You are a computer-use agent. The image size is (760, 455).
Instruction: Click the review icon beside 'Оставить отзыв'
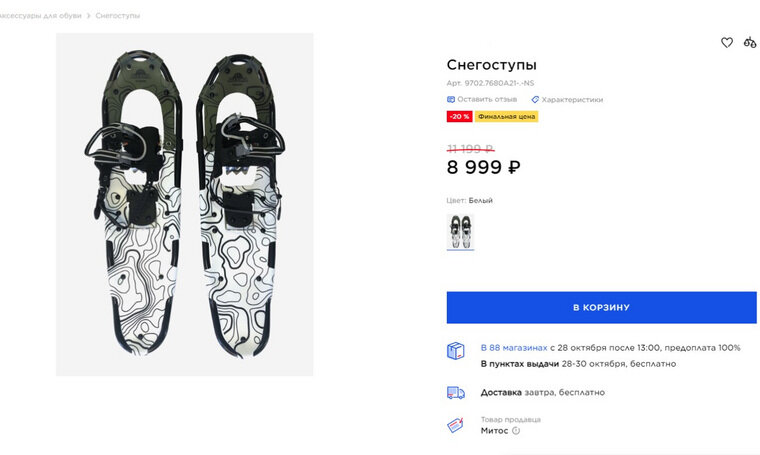click(451, 99)
